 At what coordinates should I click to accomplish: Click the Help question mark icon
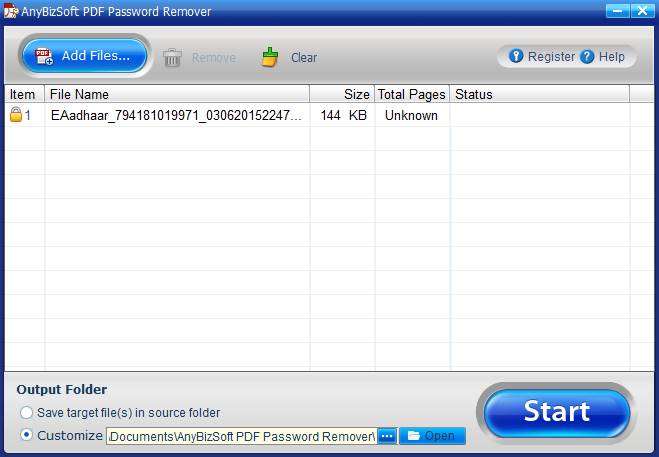click(587, 56)
